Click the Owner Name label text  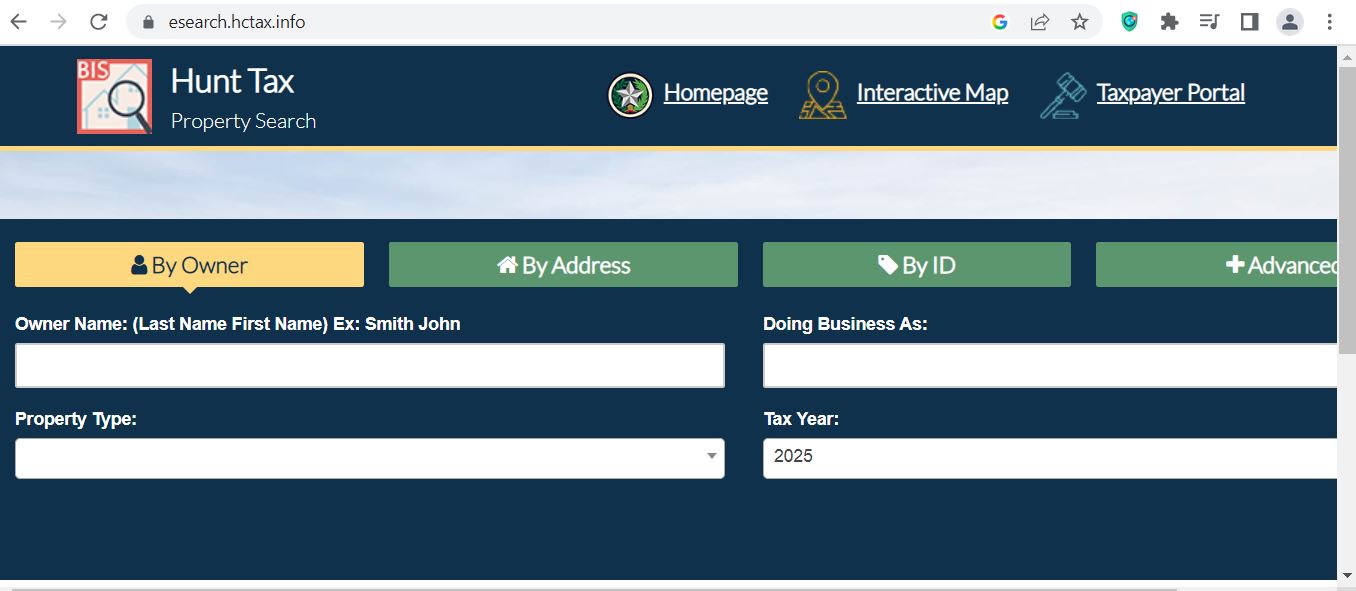click(x=238, y=324)
